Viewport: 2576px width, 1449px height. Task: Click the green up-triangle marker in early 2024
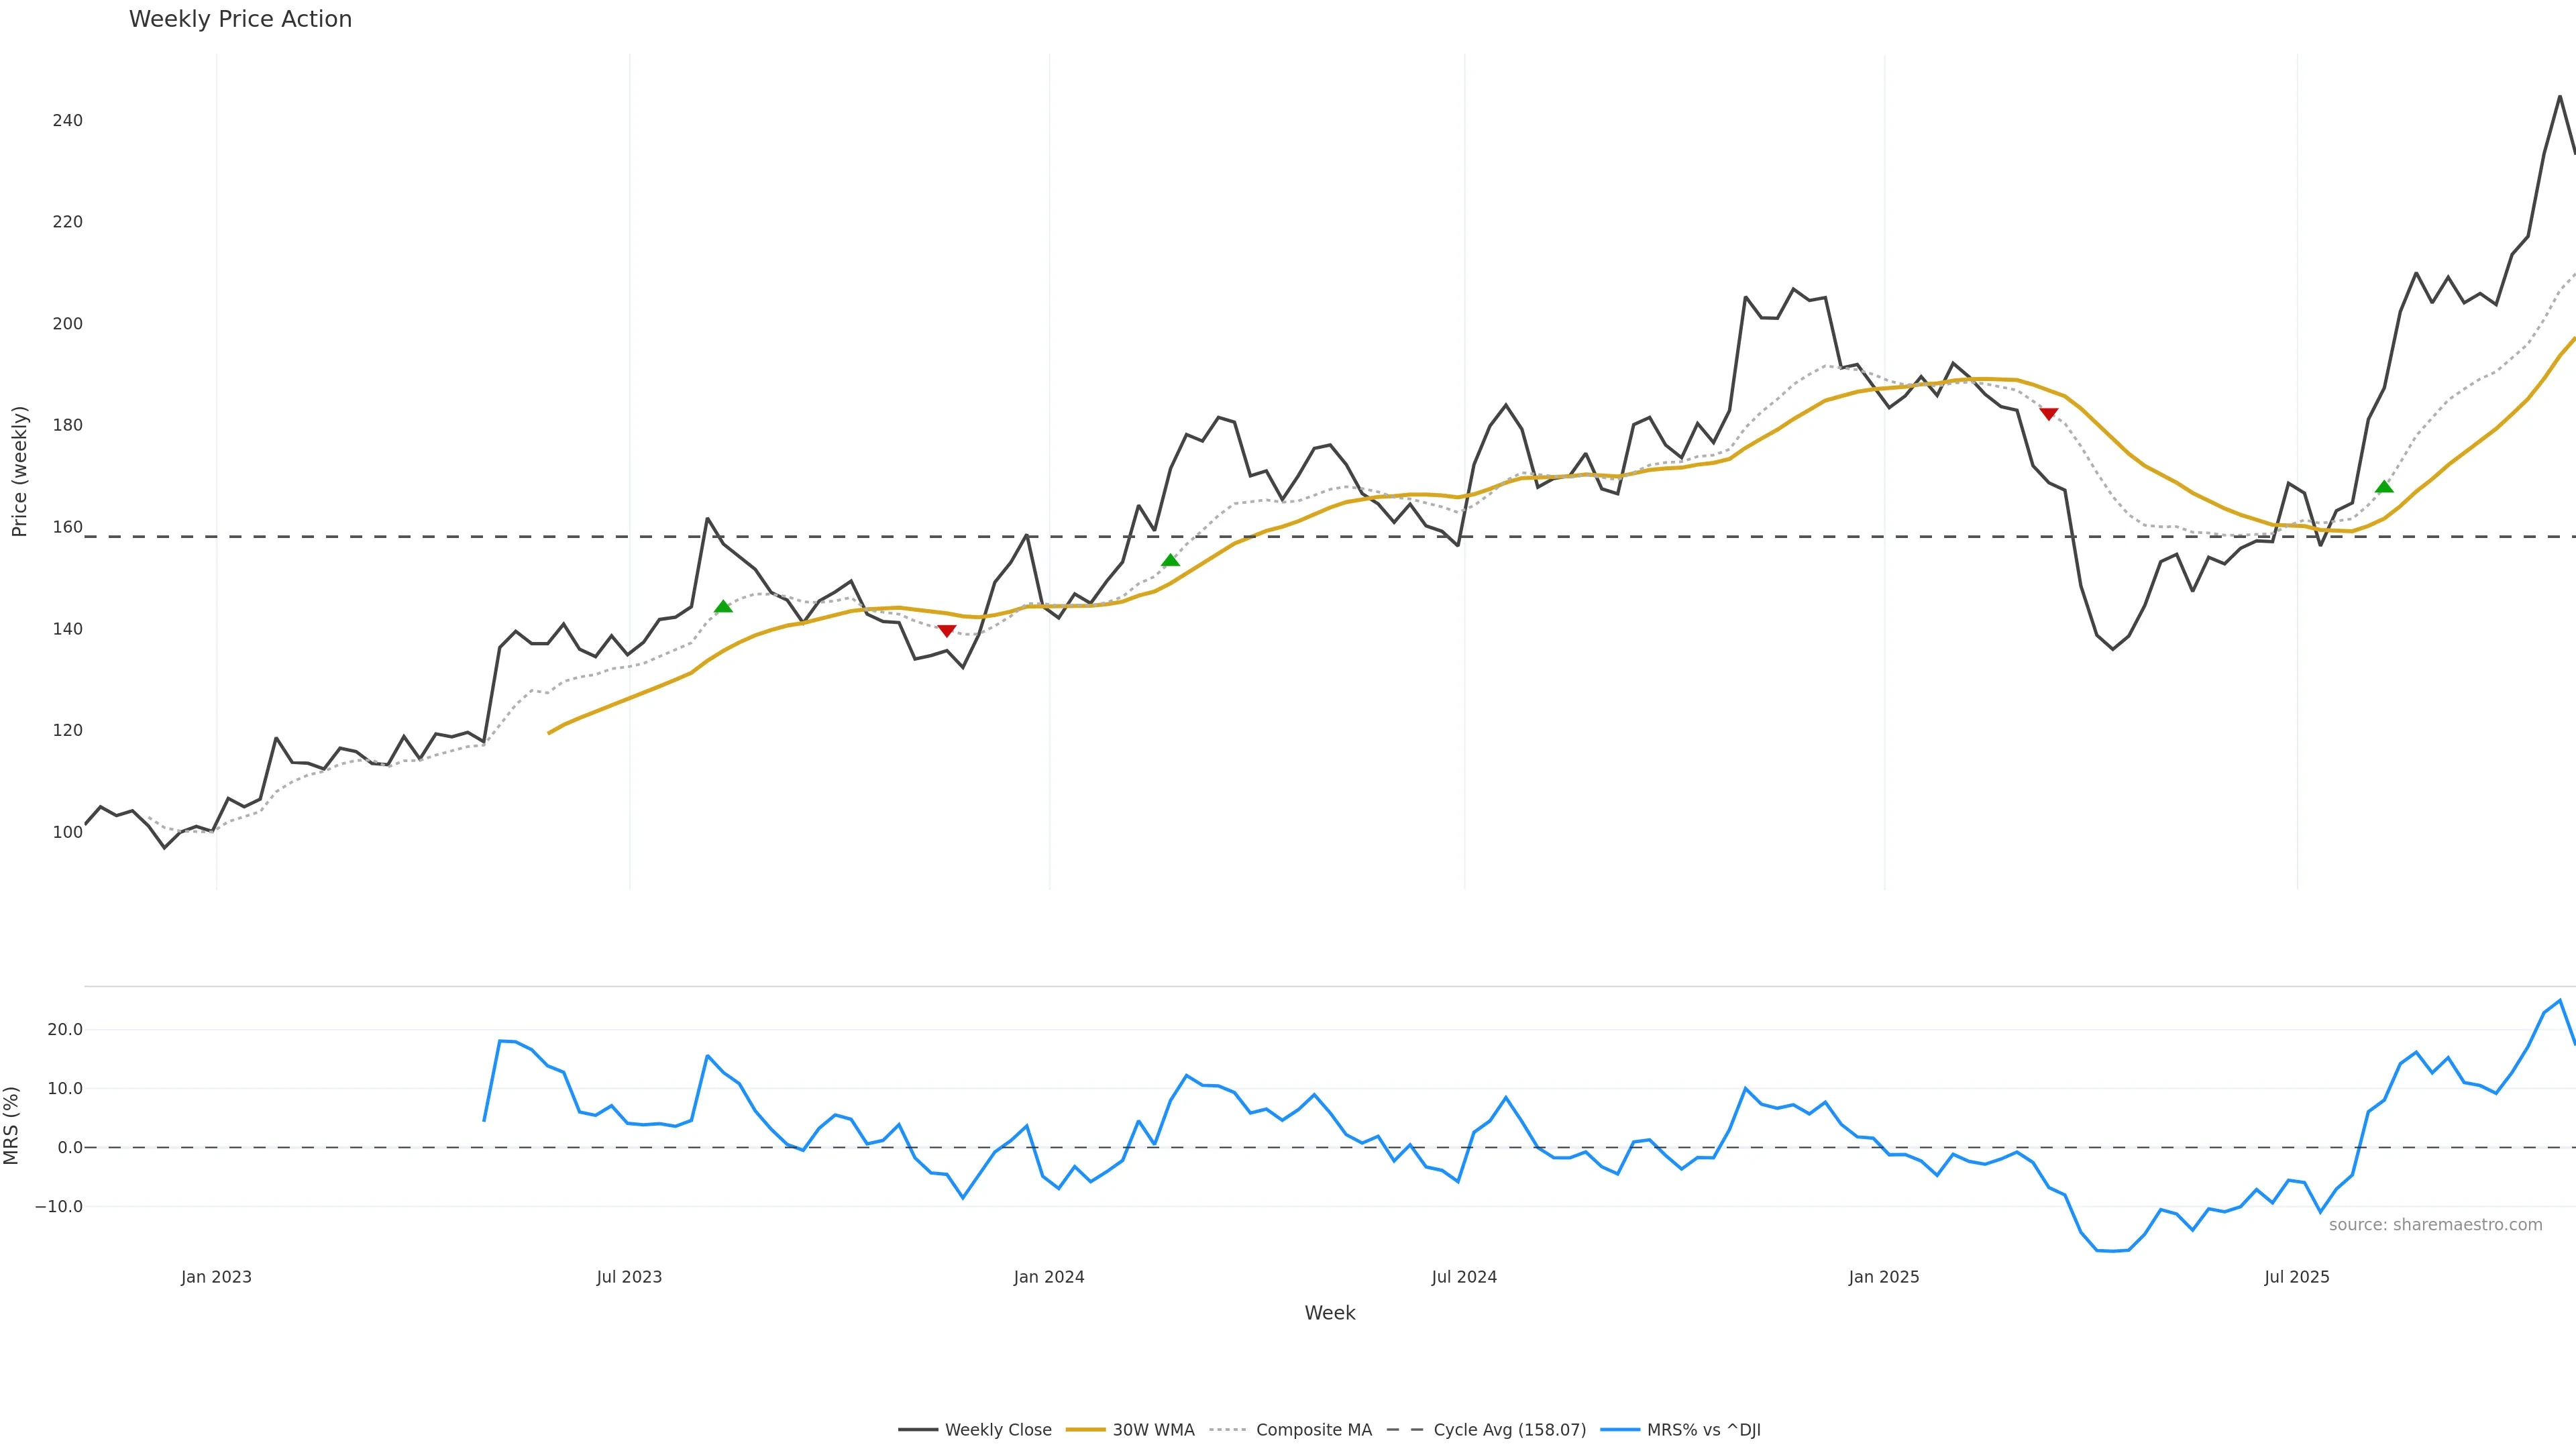coord(1171,560)
